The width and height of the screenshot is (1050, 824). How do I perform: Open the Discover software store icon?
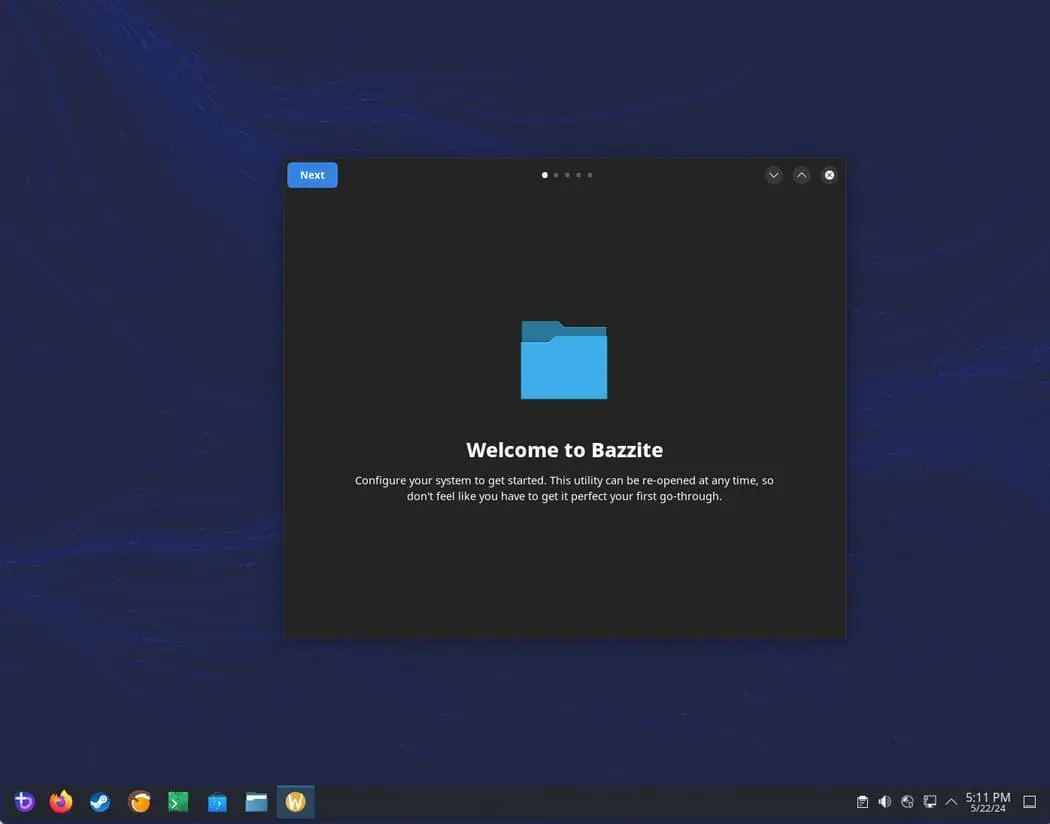pos(217,801)
